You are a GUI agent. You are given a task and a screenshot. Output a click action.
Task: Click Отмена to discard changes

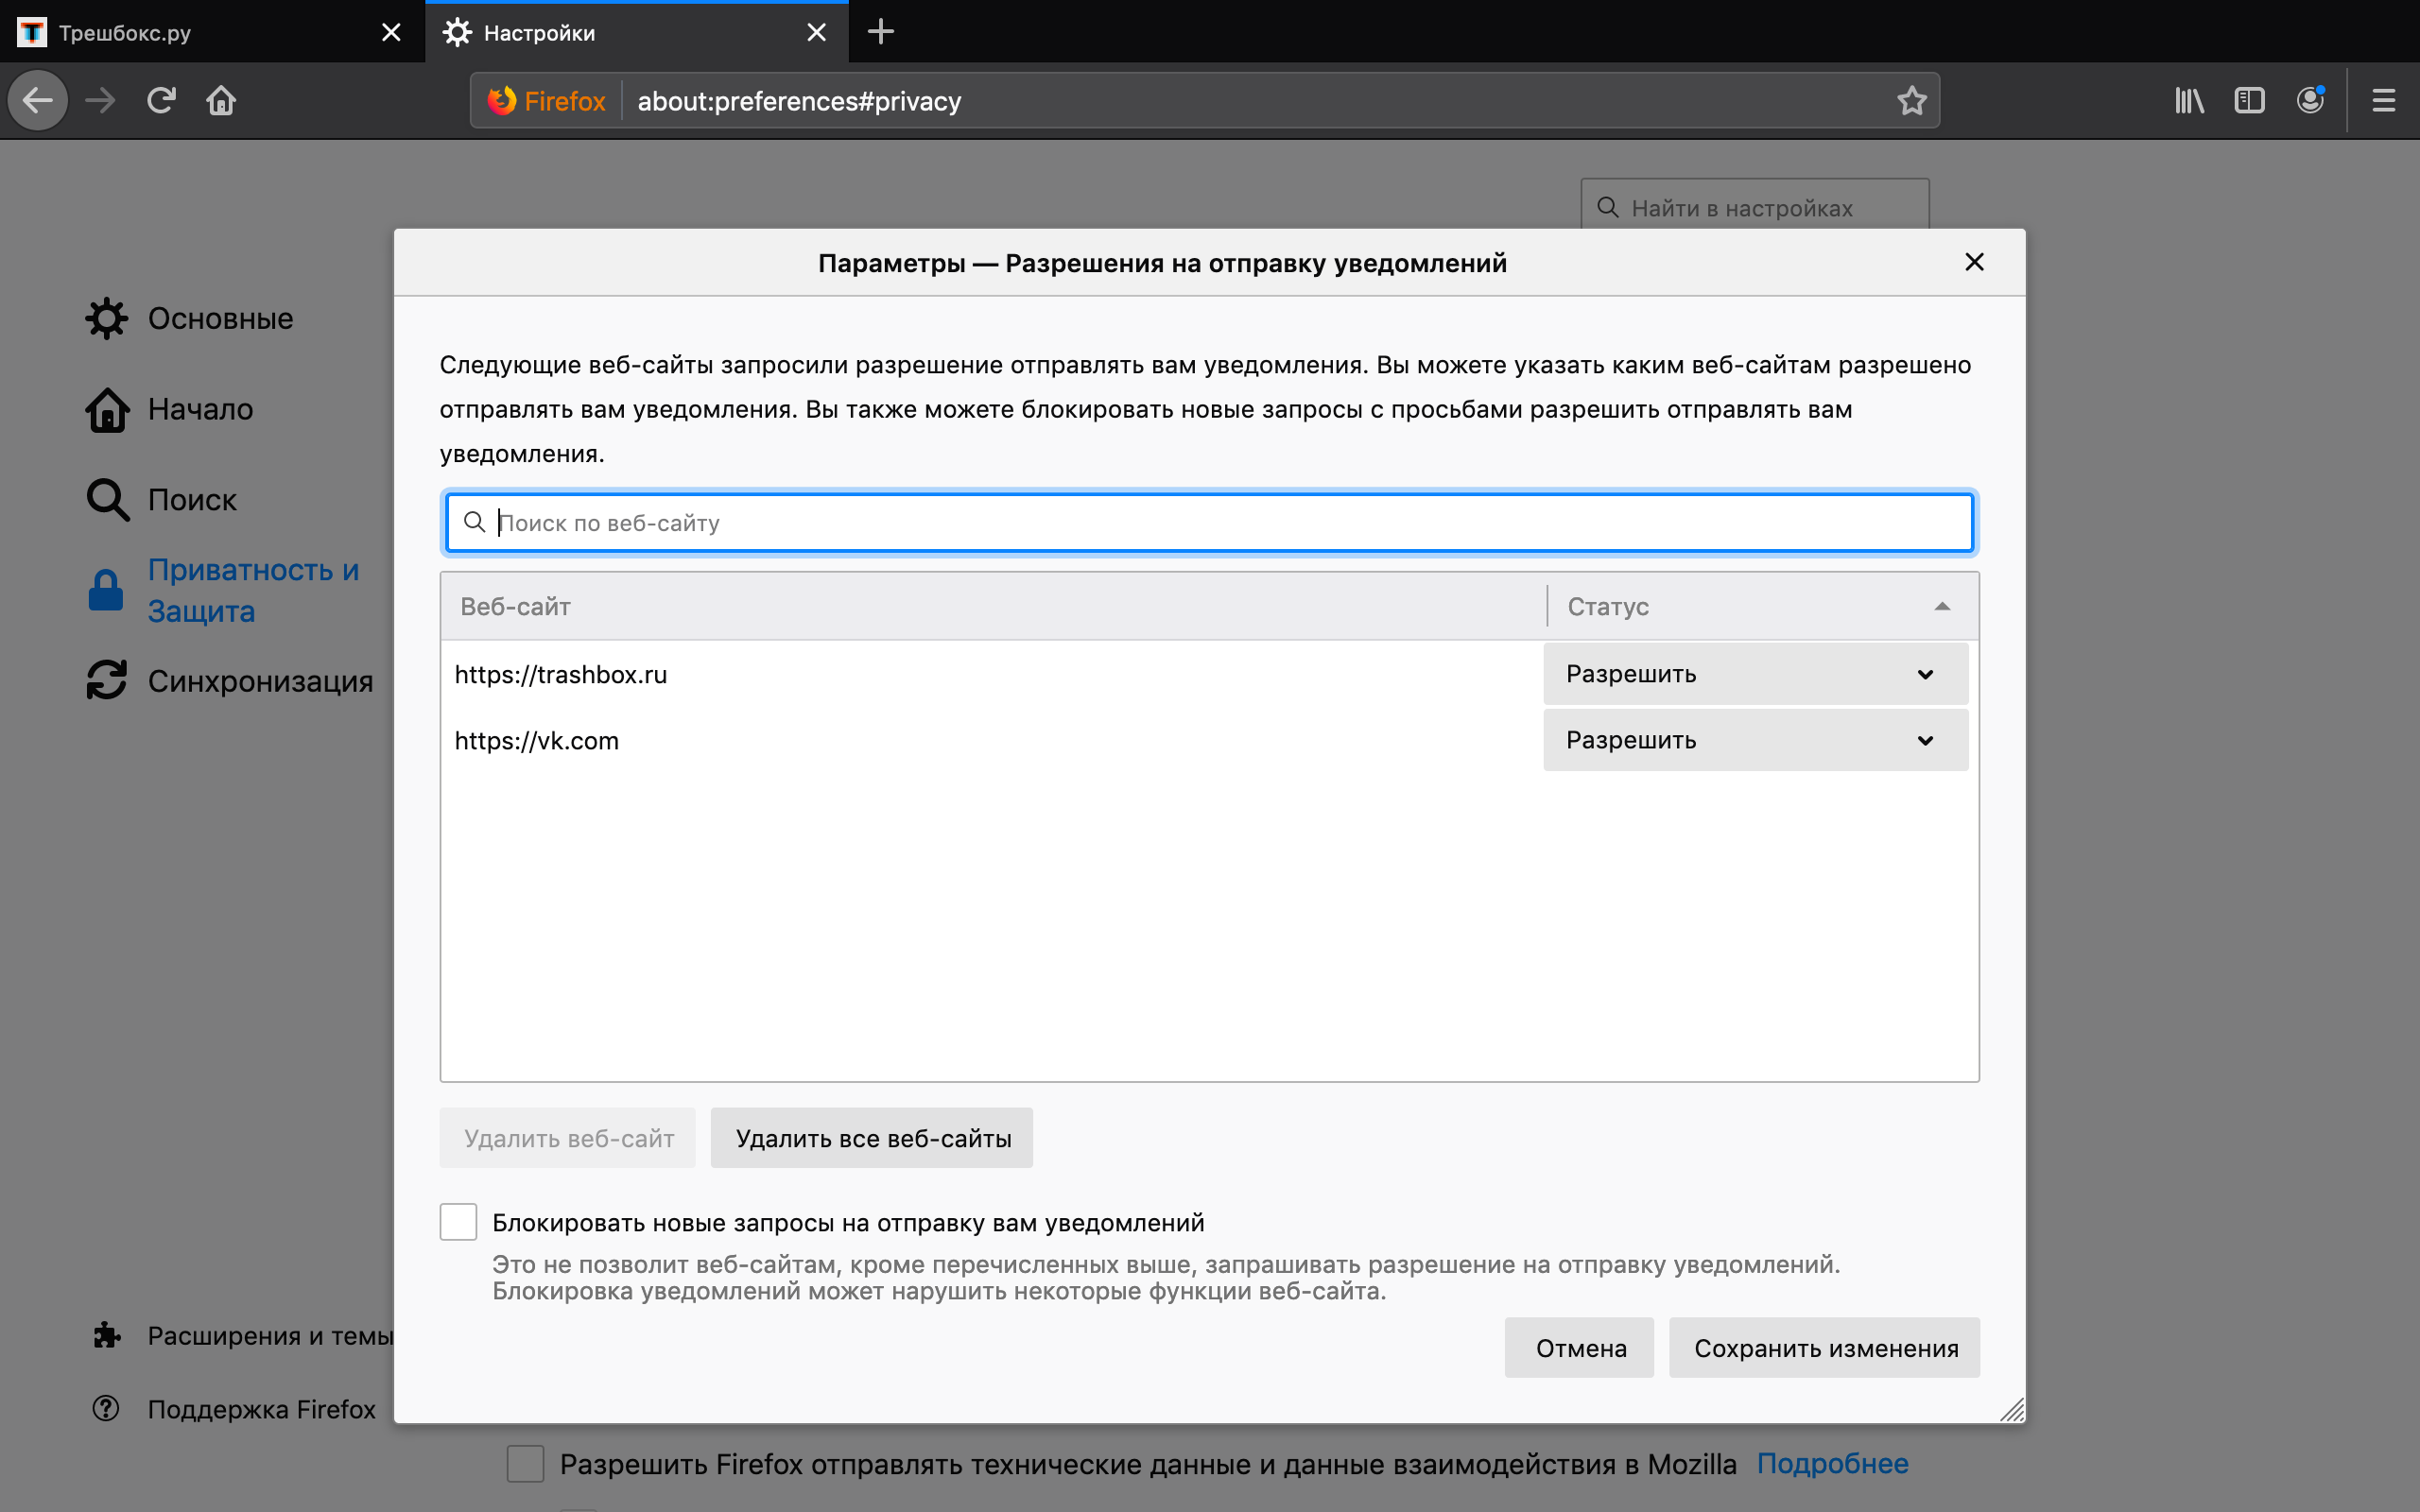1580,1348
